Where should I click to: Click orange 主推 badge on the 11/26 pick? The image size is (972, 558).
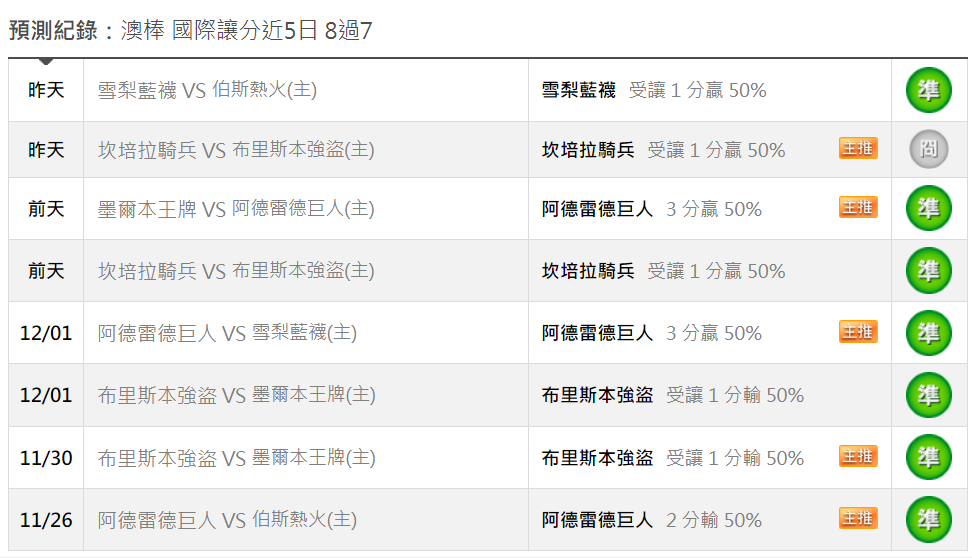click(x=858, y=518)
